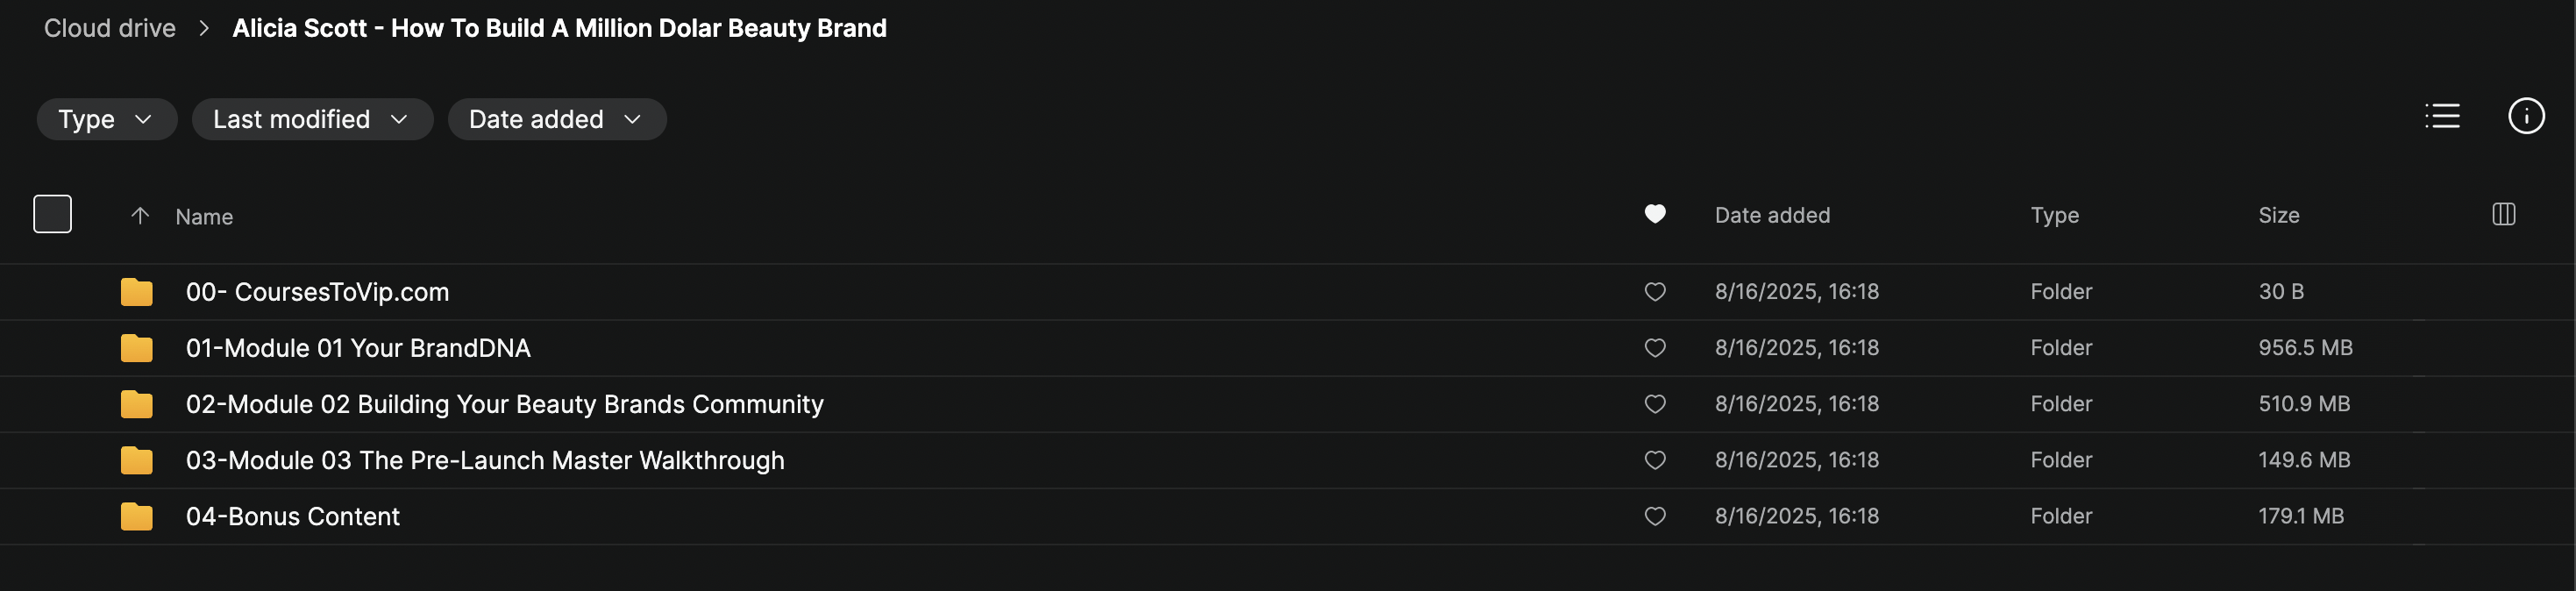2576x591 pixels.
Task: Sort by the Date added column header
Action: tap(1772, 216)
